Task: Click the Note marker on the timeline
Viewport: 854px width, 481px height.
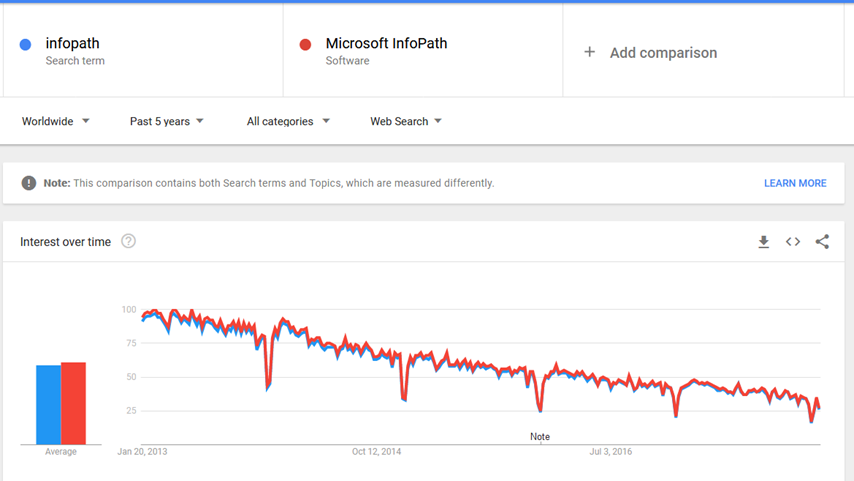Action: [x=540, y=437]
